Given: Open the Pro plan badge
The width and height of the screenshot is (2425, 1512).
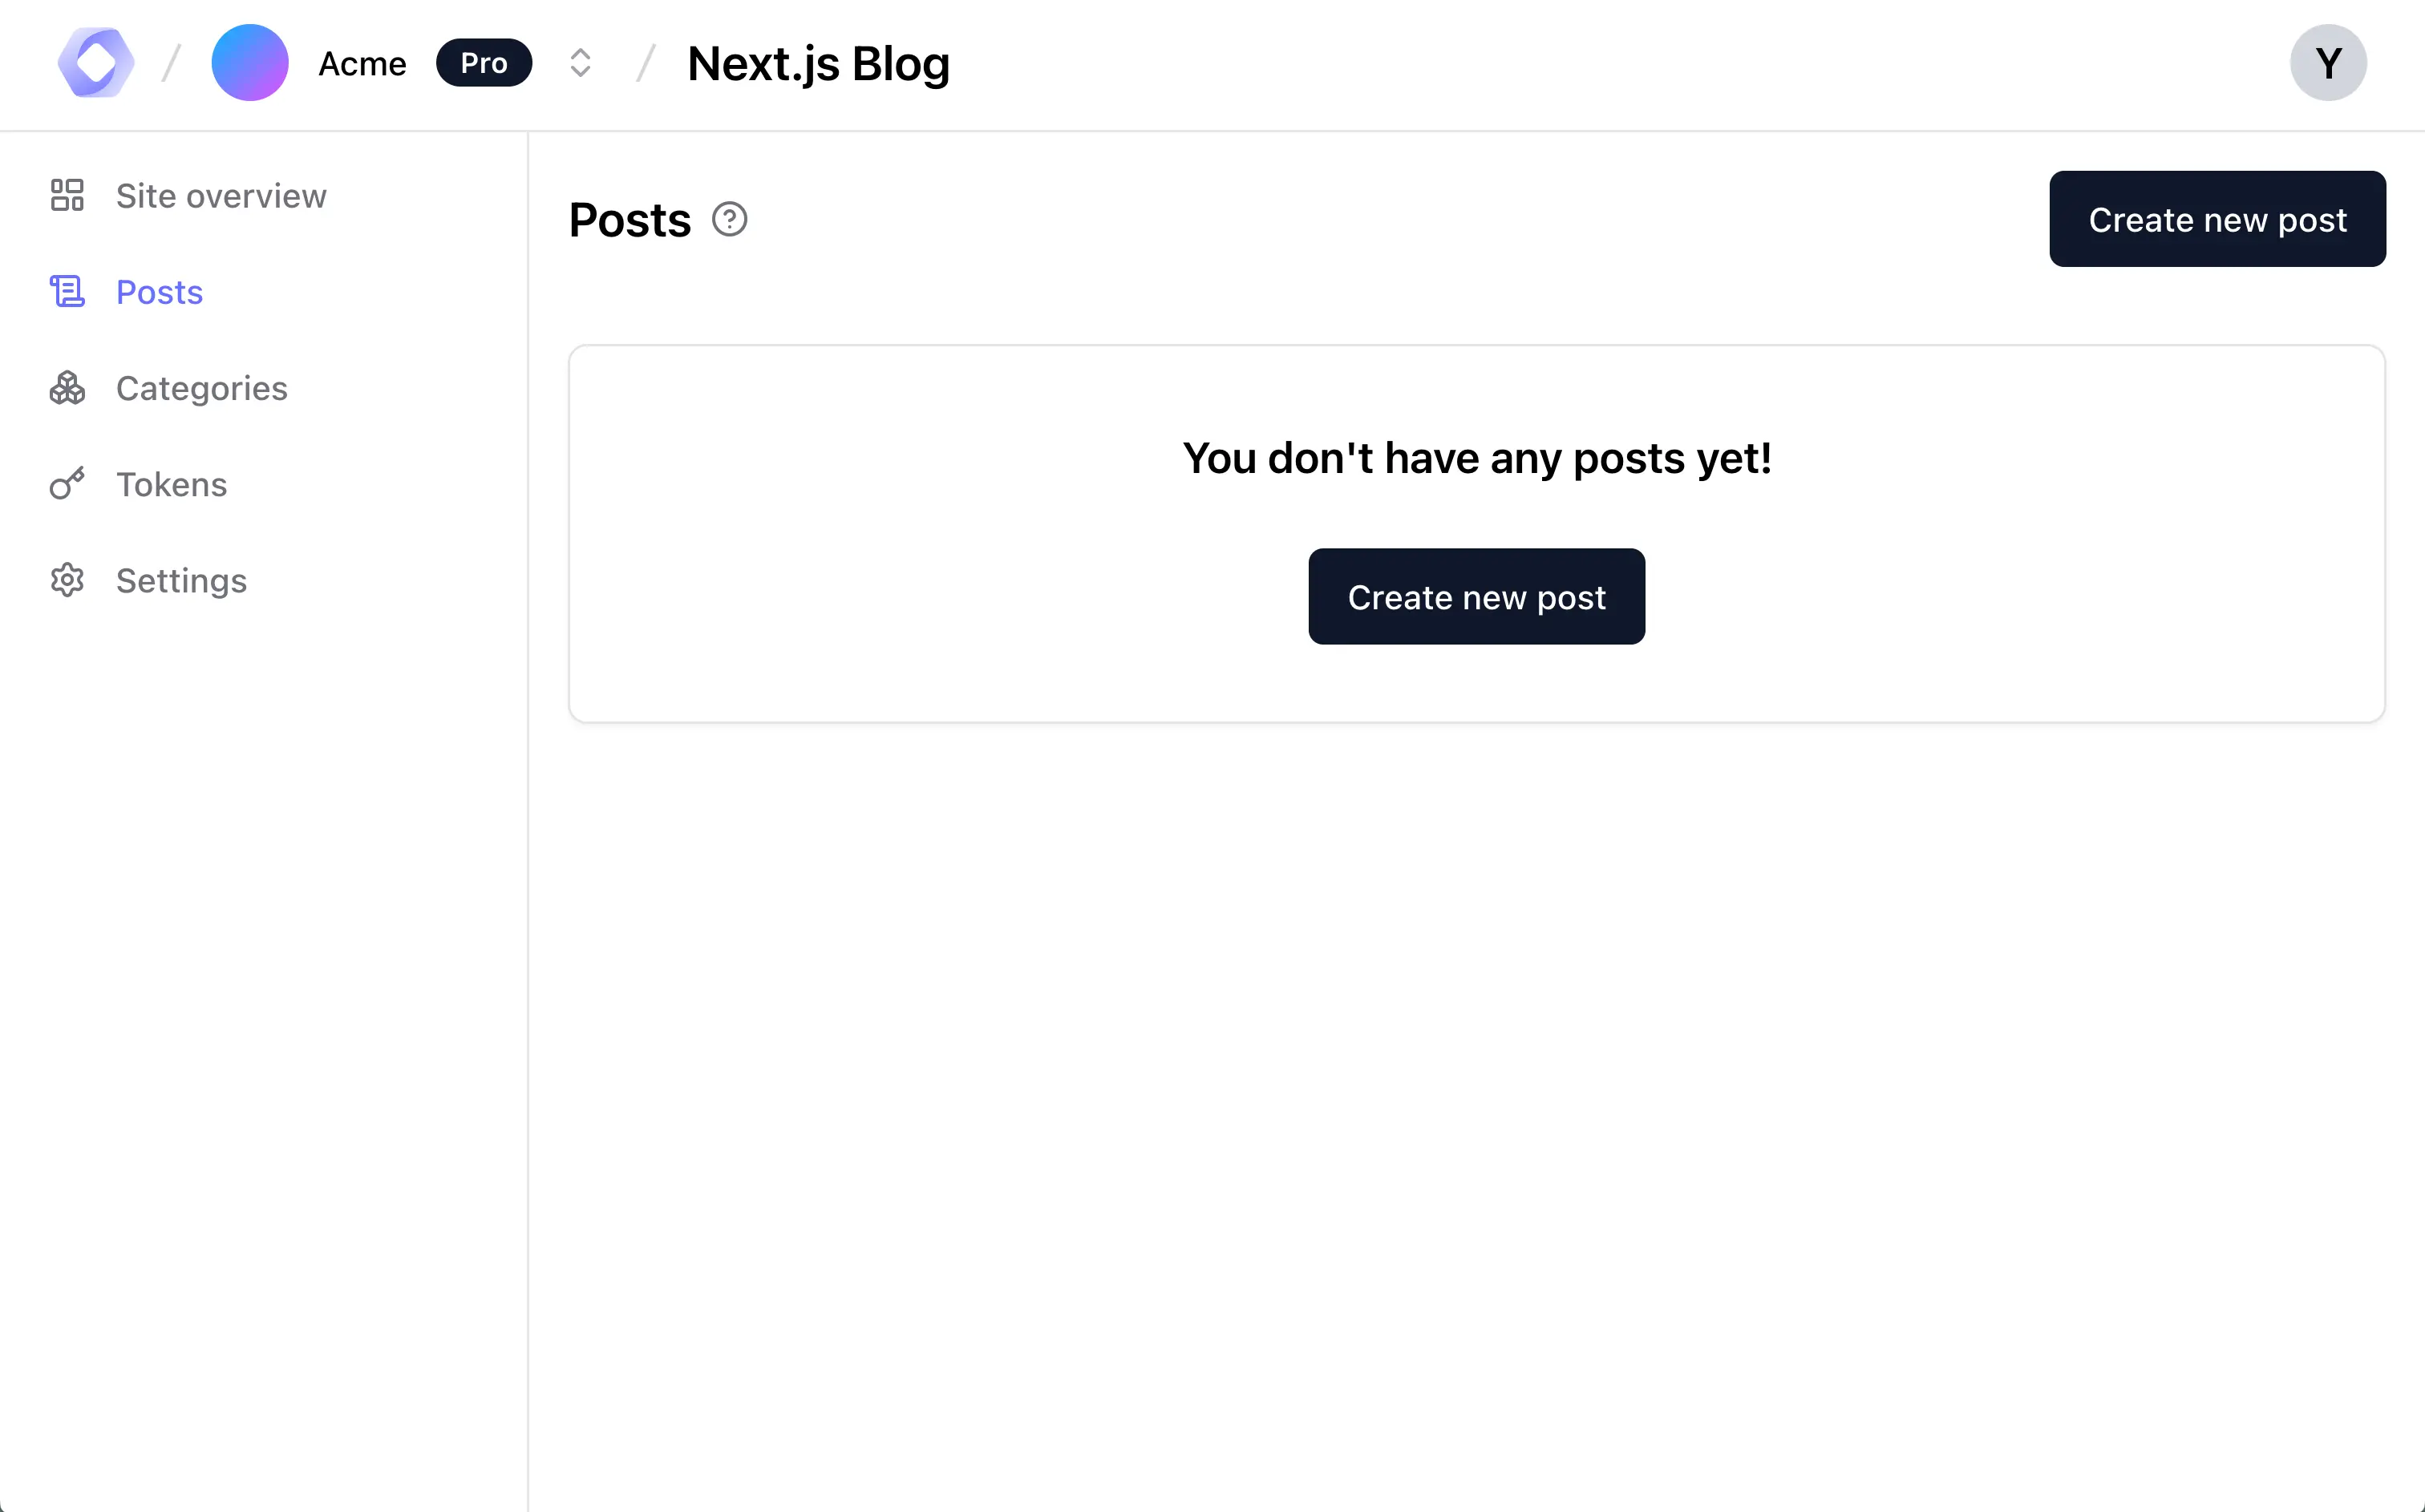Looking at the screenshot, I should [484, 62].
